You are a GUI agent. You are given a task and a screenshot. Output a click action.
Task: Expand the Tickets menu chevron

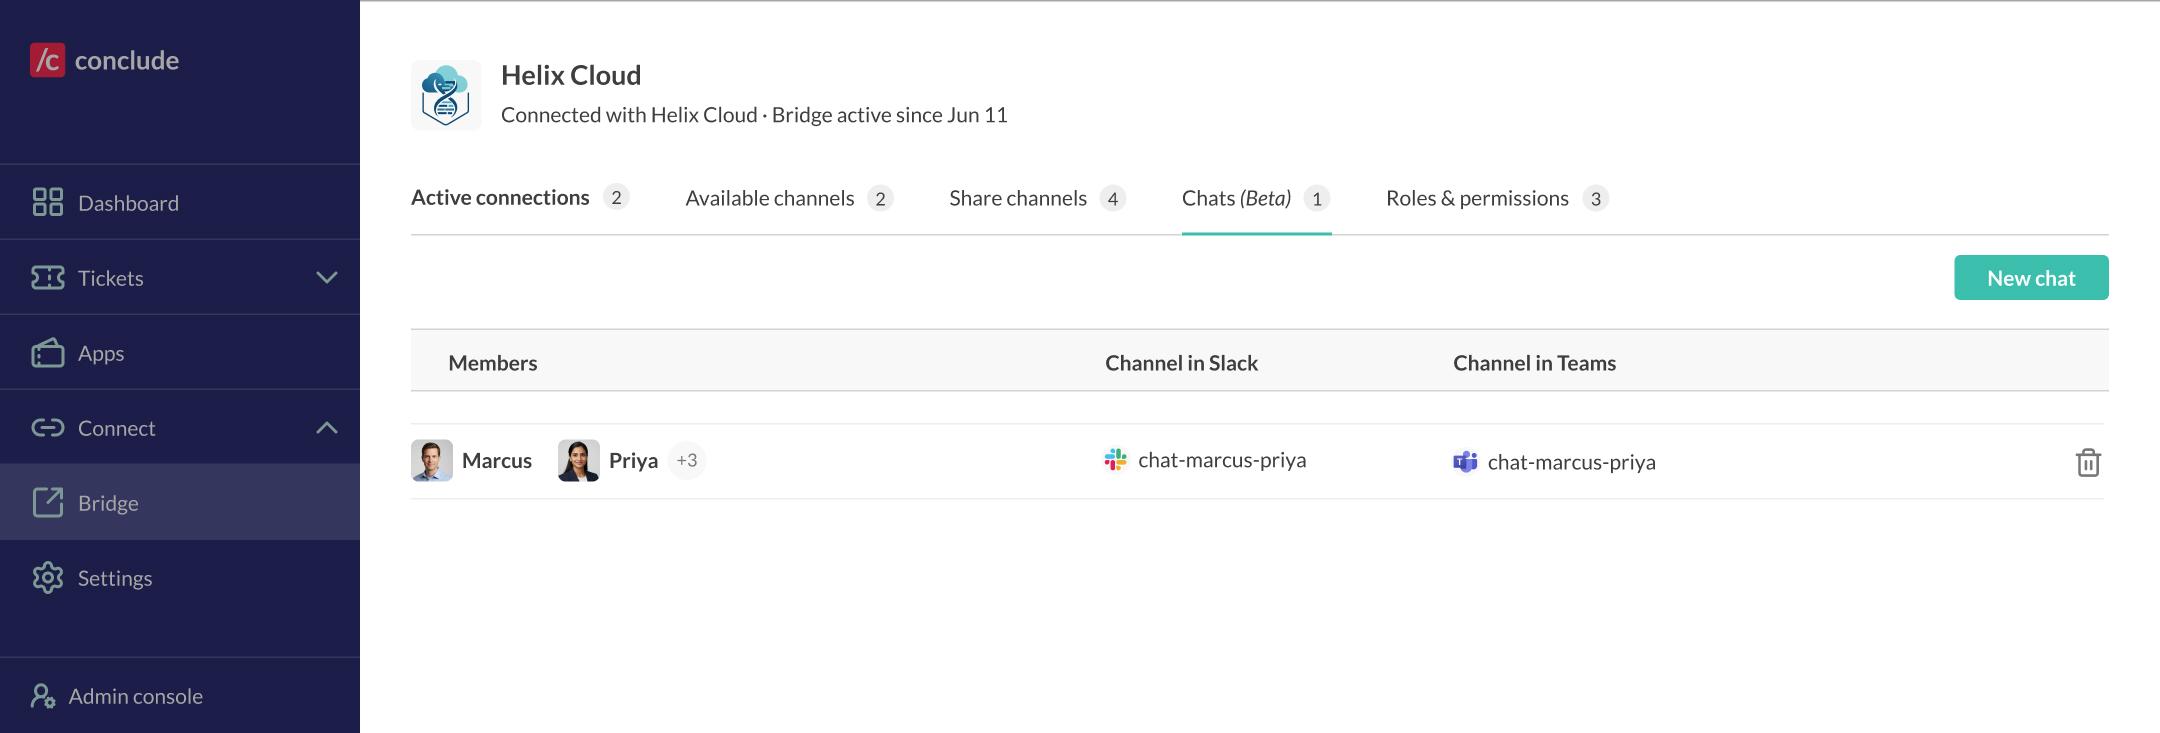tap(327, 277)
